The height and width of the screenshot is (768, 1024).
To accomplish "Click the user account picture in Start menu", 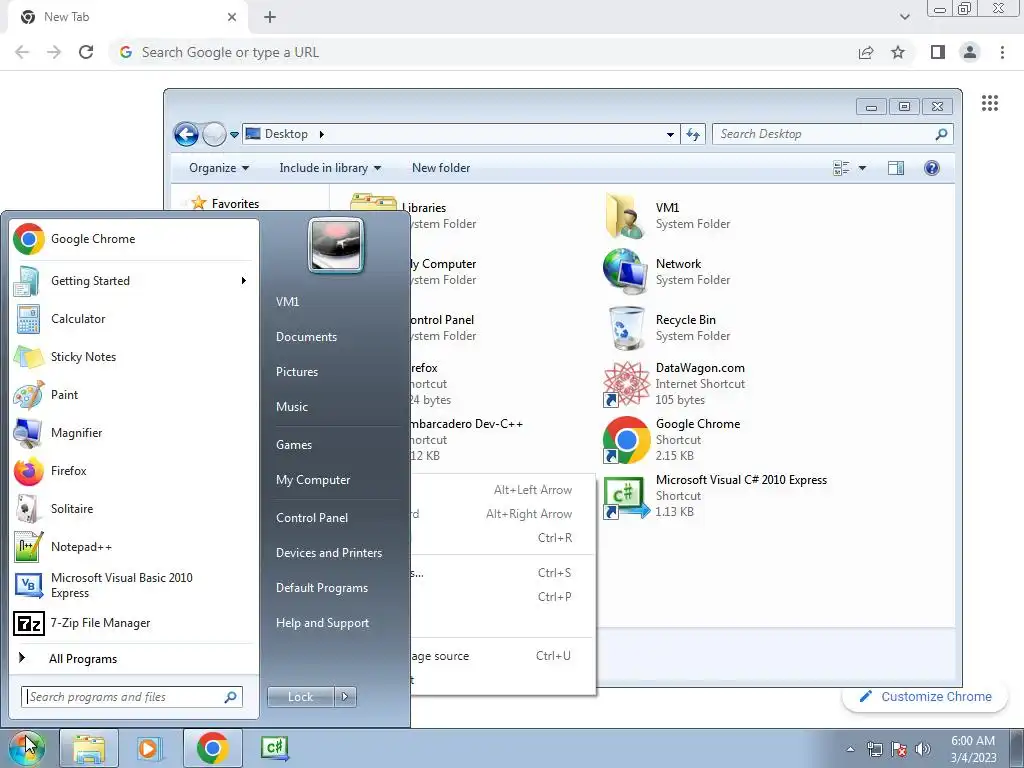I will click(336, 245).
